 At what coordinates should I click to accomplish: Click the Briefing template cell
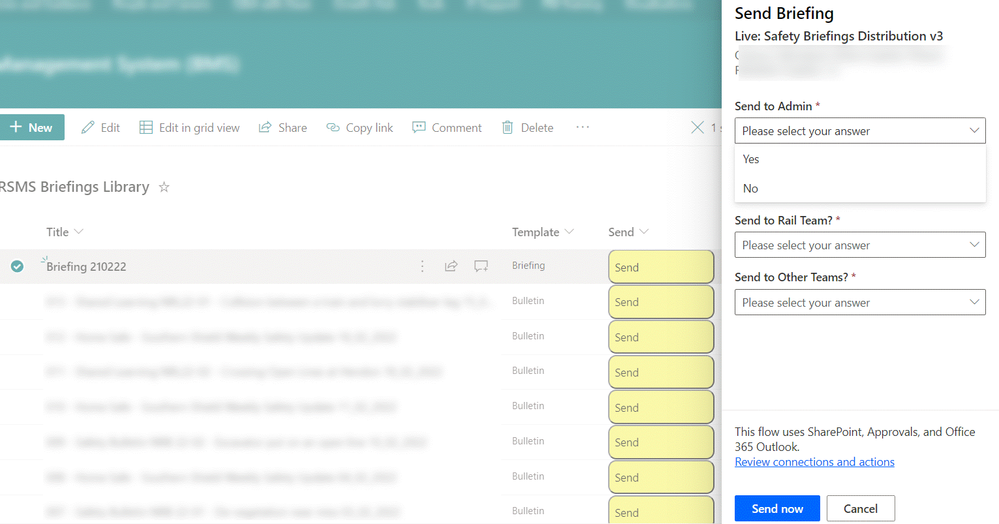pyautogui.click(x=528, y=265)
